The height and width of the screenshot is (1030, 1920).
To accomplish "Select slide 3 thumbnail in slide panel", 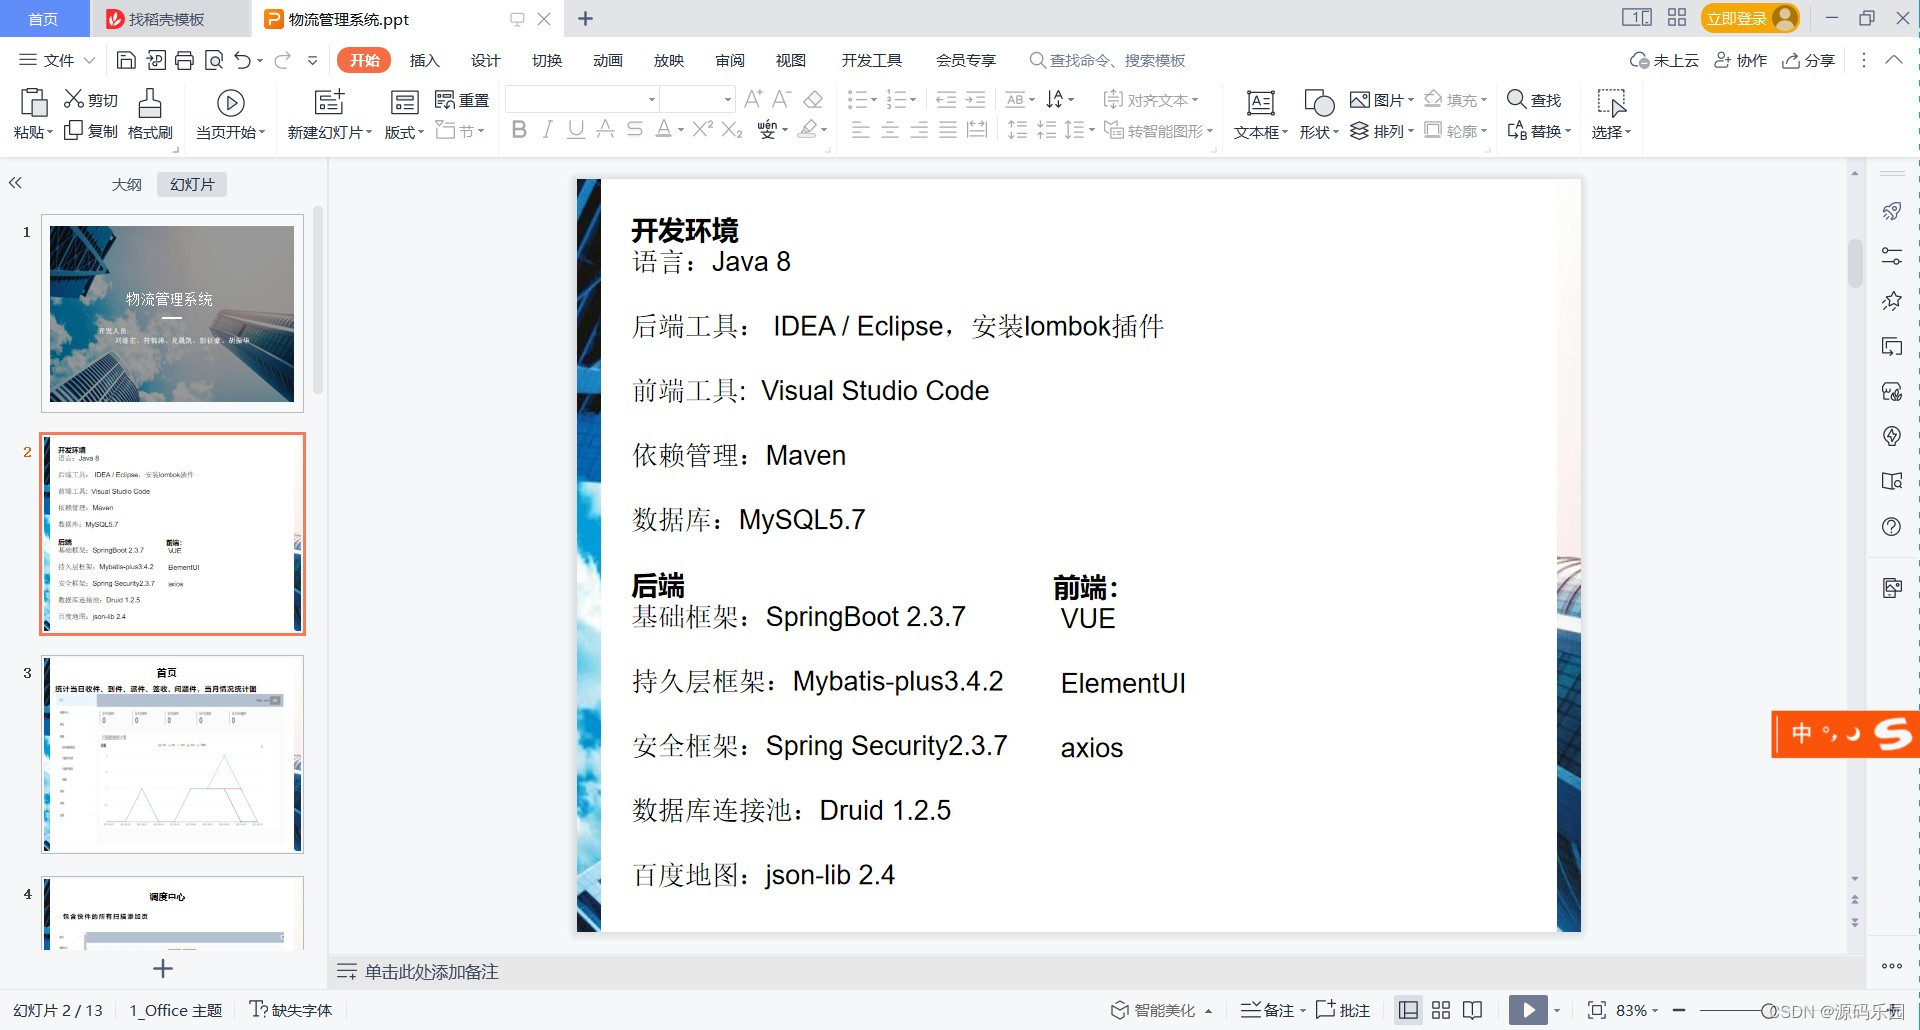I will [171, 754].
